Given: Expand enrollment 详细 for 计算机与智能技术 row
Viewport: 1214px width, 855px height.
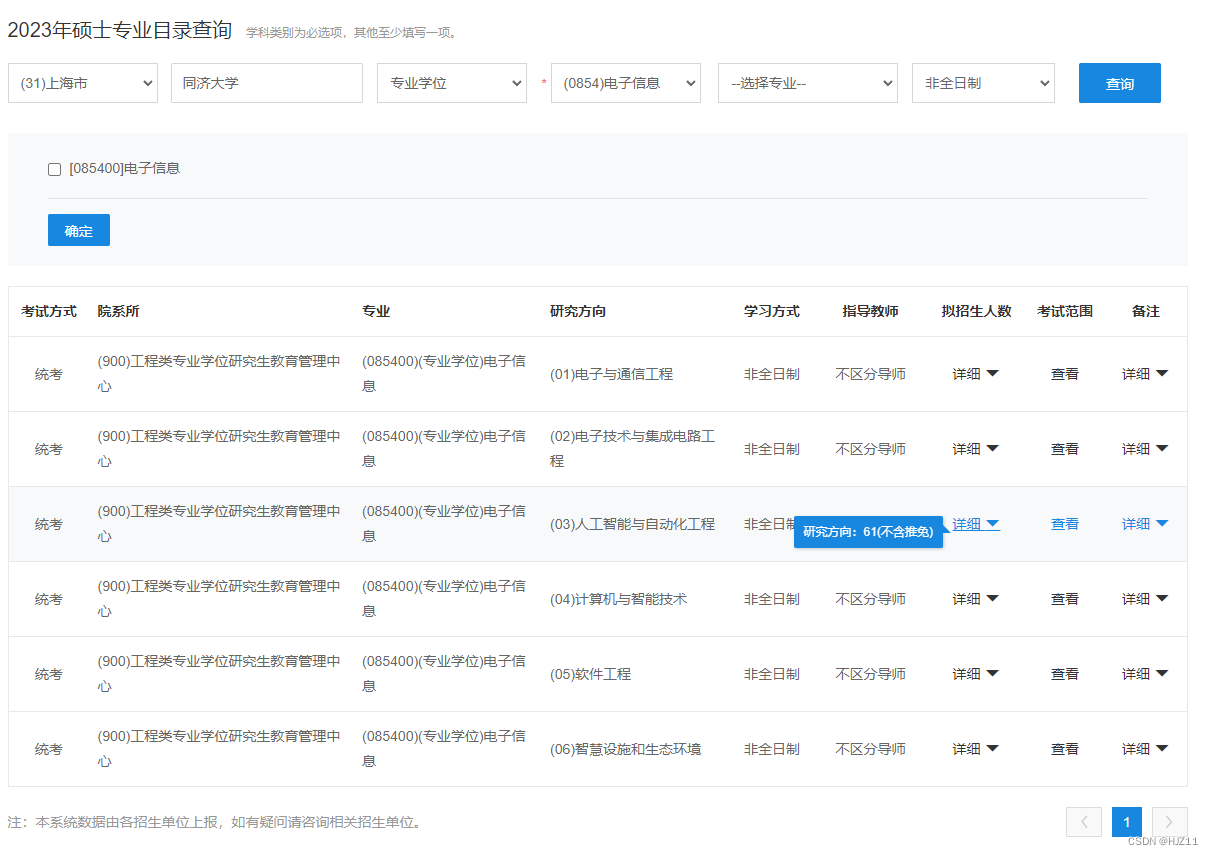Looking at the screenshot, I should coord(975,598).
